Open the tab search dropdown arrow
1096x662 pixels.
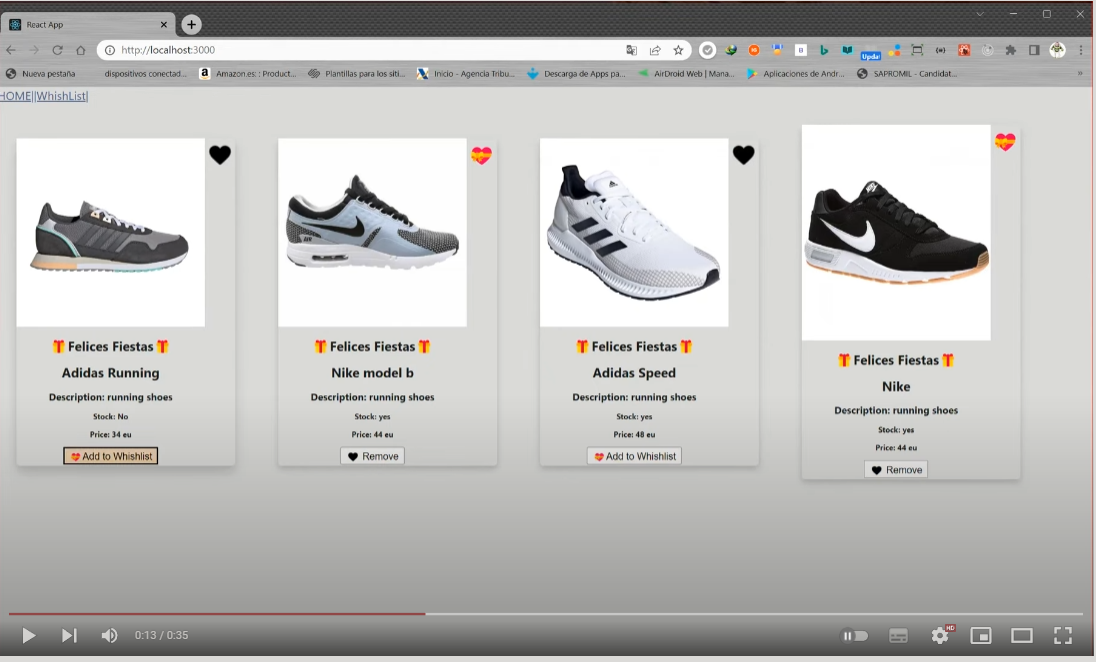click(980, 14)
